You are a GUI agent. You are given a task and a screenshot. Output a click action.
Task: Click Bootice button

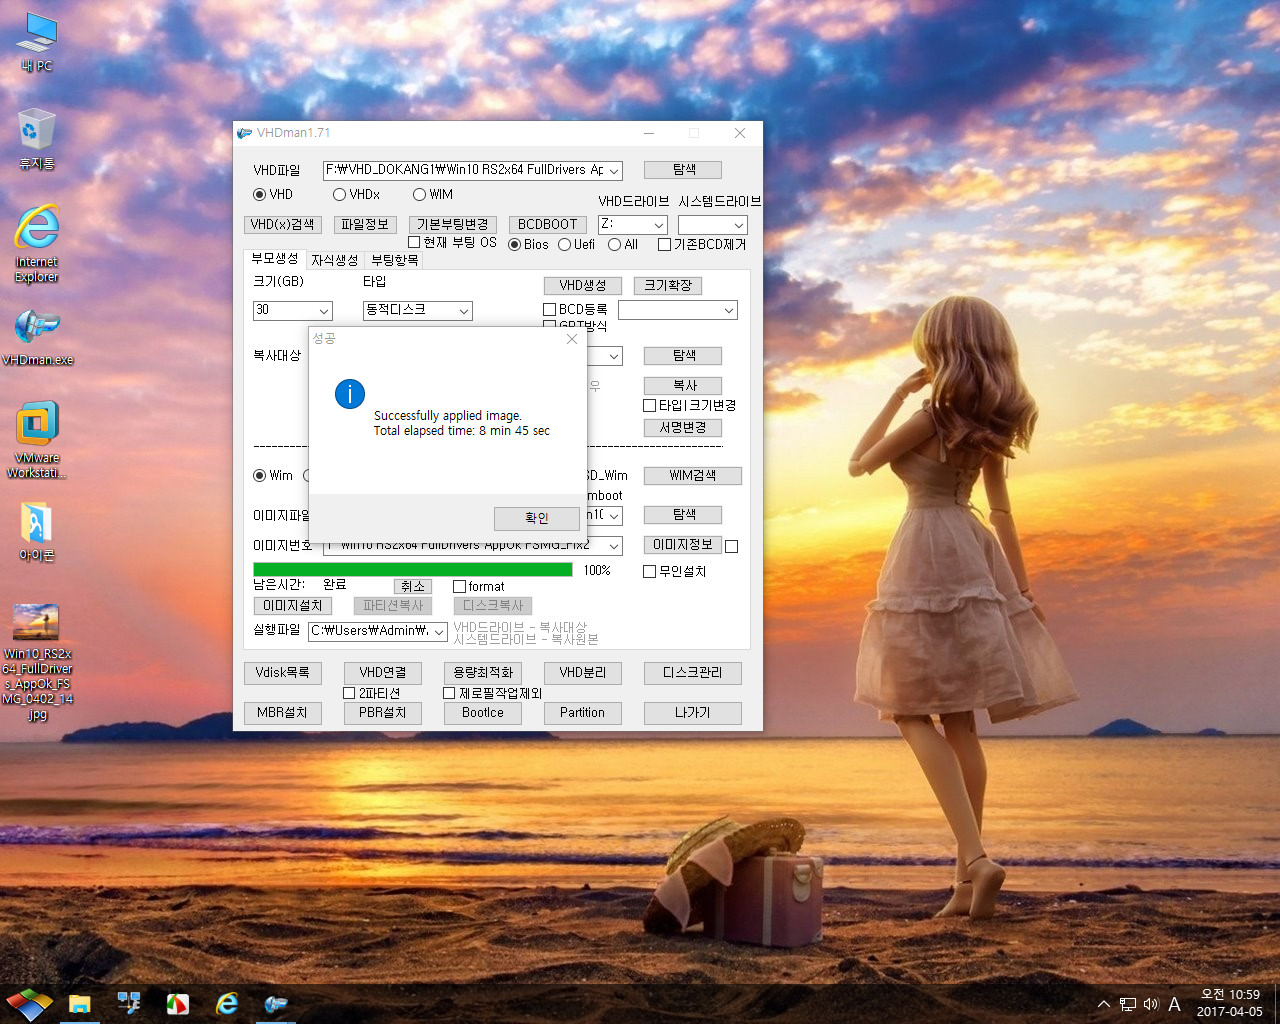tap(483, 713)
